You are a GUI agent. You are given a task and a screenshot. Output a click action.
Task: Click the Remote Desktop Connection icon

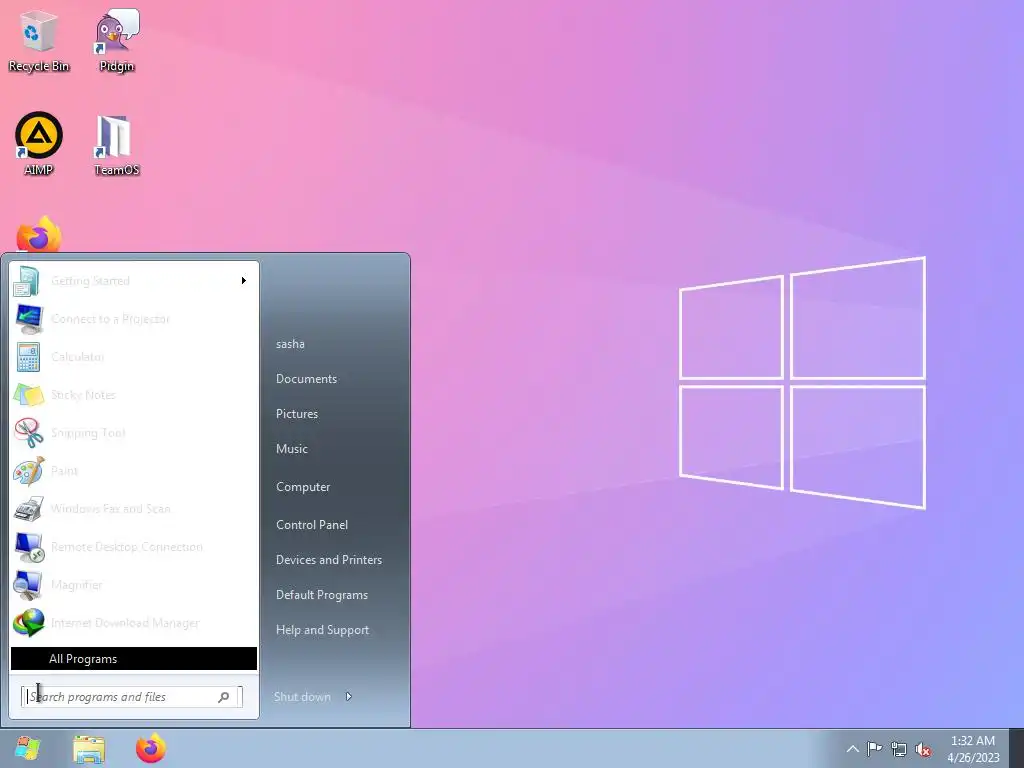click(28, 547)
